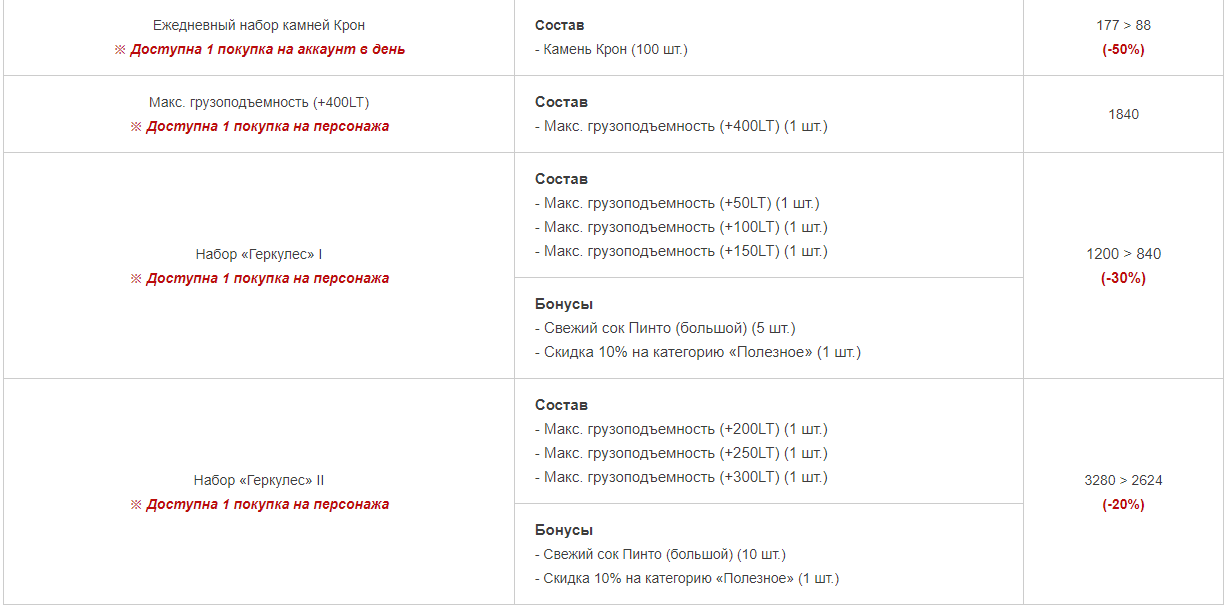This screenshot has width=1227, height=610.
Task: Click the ※ symbol under Набор «Геркулес» II
Action: (136, 505)
